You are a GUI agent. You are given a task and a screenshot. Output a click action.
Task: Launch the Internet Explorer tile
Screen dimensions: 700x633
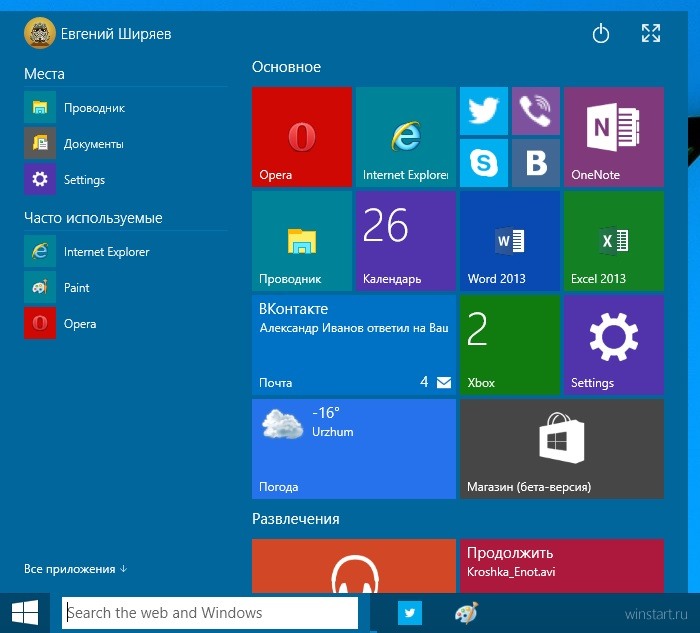click(406, 137)
